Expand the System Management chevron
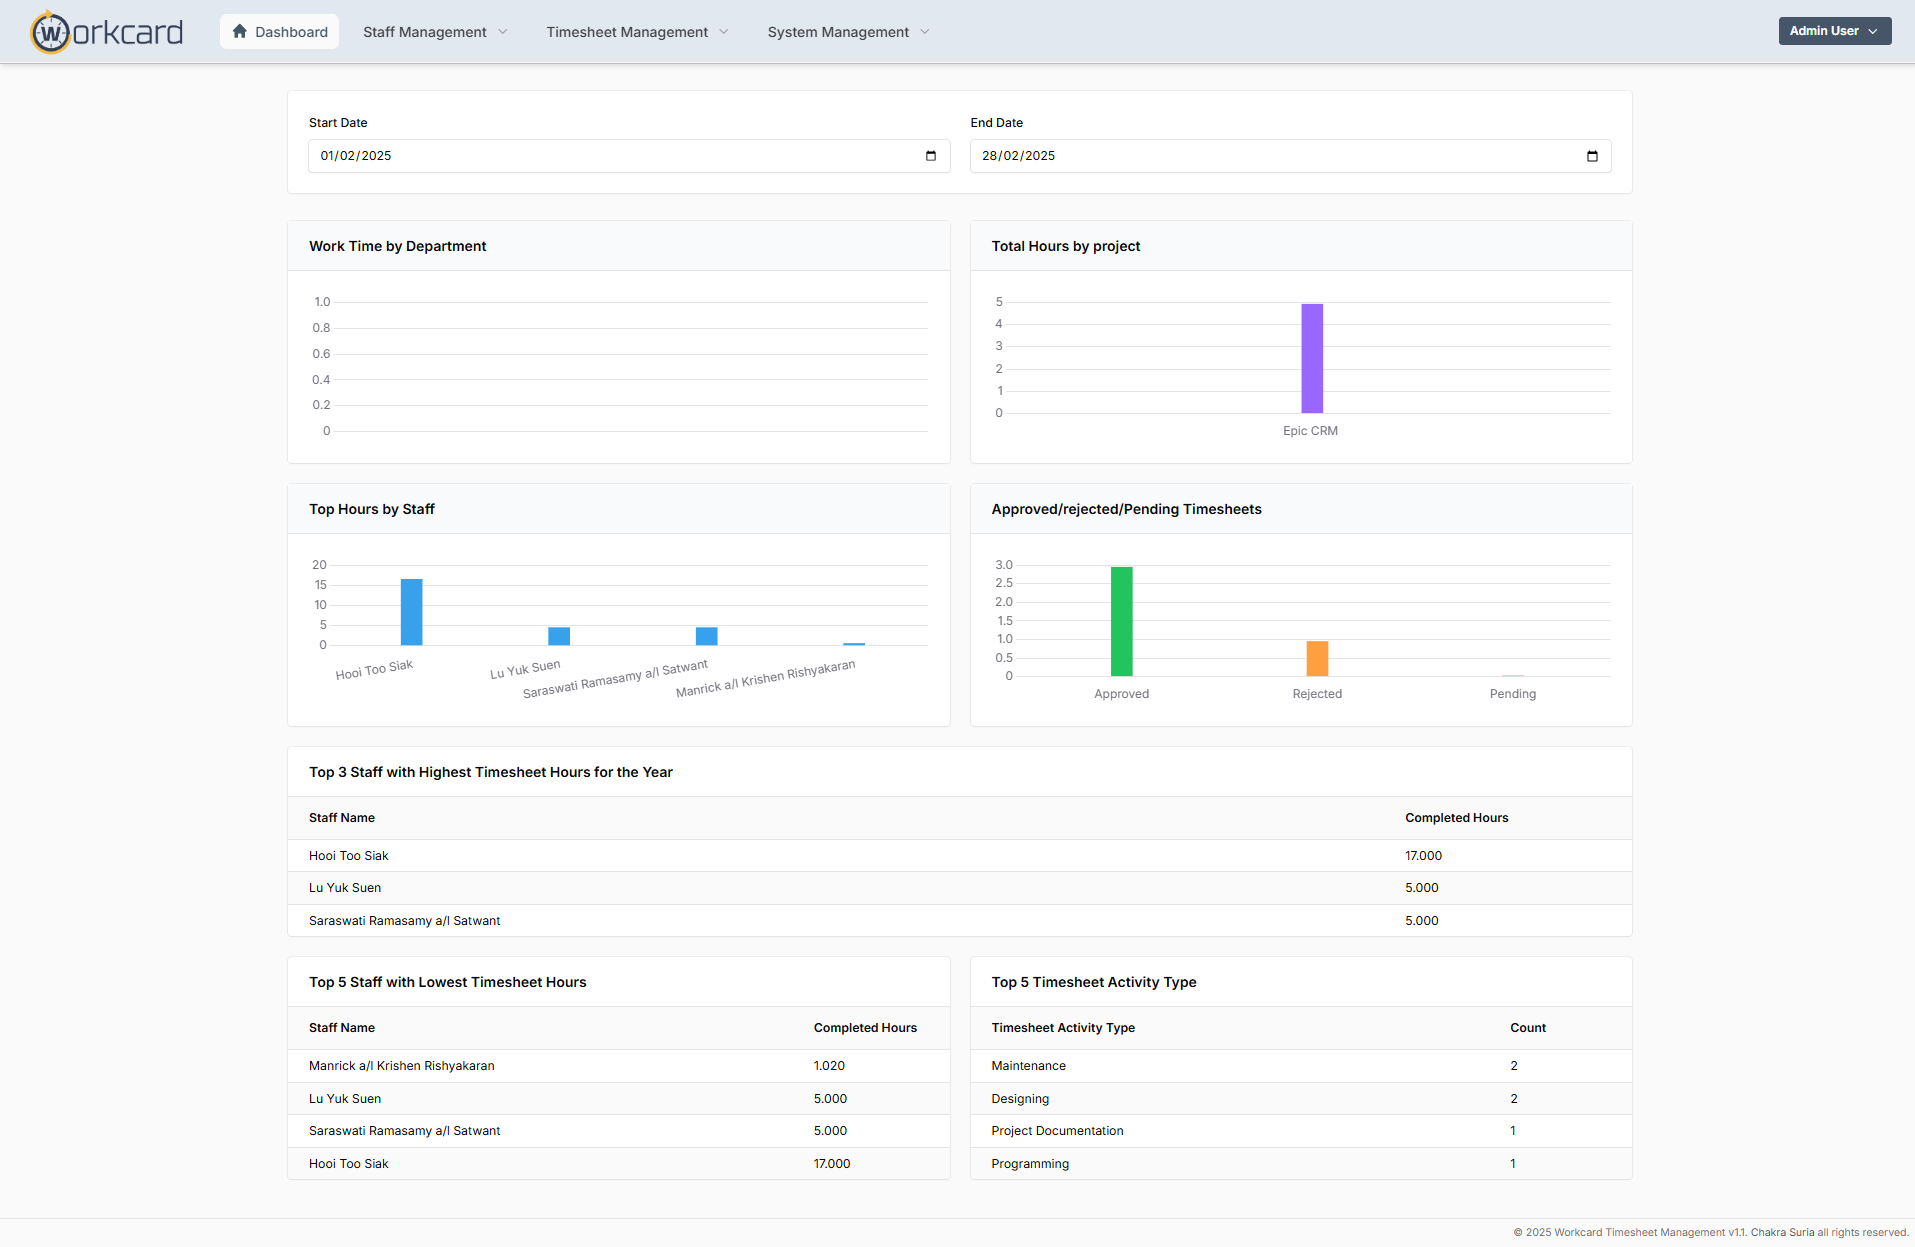1915x1247 pixels. point(925,32)
